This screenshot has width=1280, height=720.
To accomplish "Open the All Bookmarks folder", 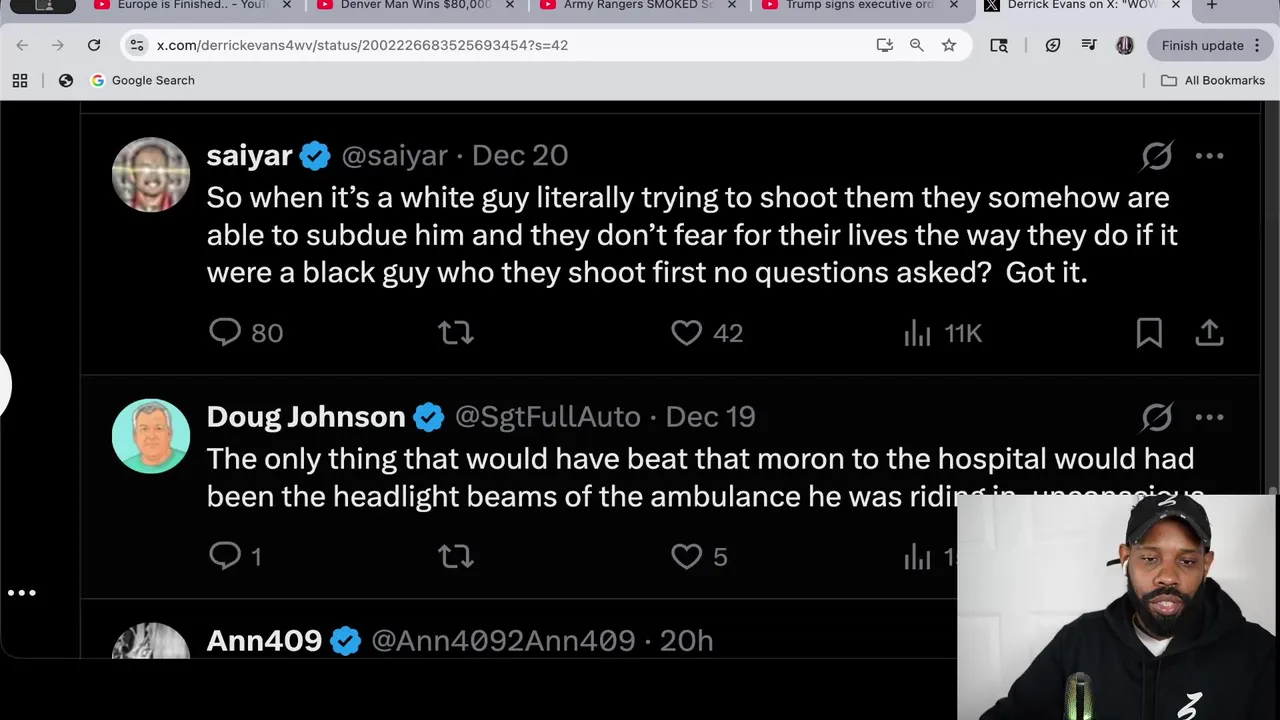I will pyautogui.click(x=1212, y=80).
